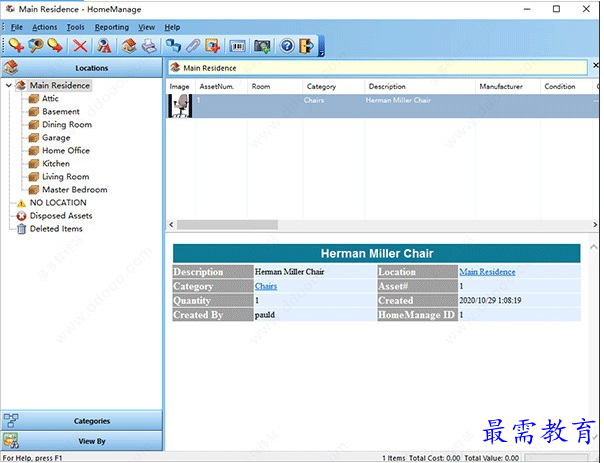Viewport: 604px width, 463px height.
Task: Open the Tools menu
Action: click(75, 27)
